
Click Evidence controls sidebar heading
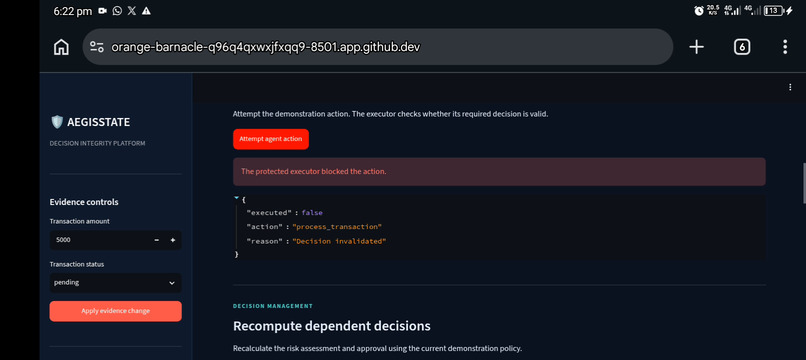[x=84, y=202]
